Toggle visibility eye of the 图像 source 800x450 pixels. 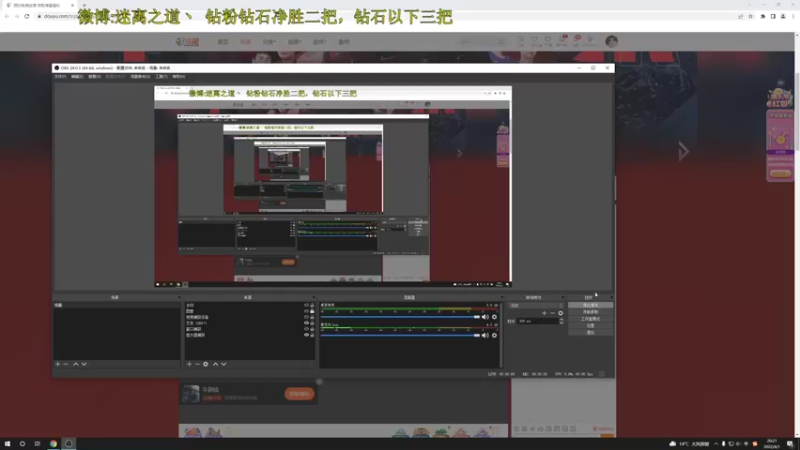307,311
